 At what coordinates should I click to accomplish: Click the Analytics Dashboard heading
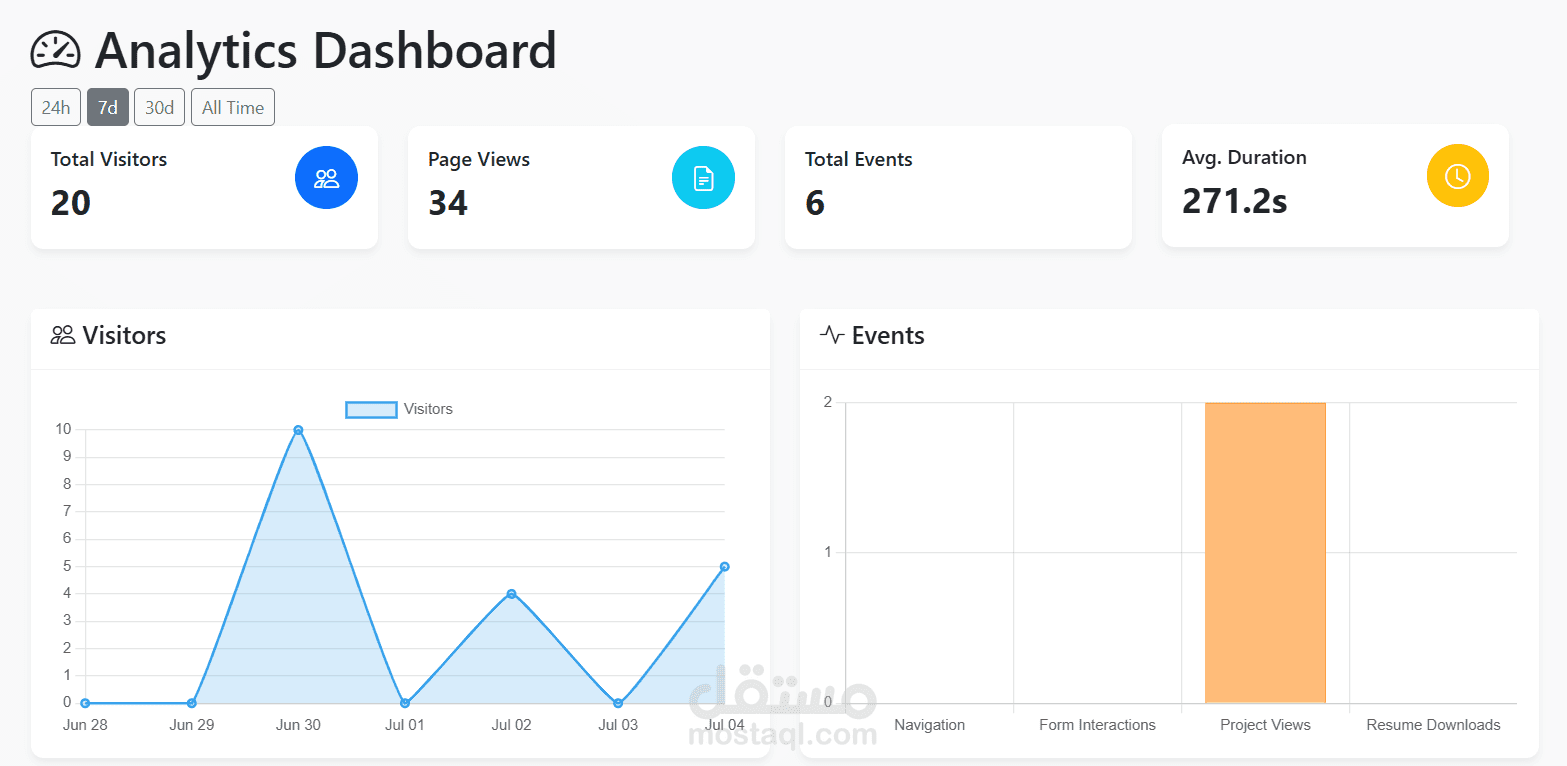[x=325, y=49]
